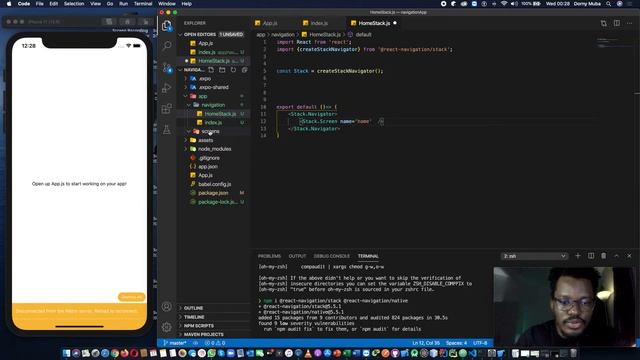Open the Terminal menu in menu bar
Viewport: 640px width, 360px height.
tap(143, 4)
